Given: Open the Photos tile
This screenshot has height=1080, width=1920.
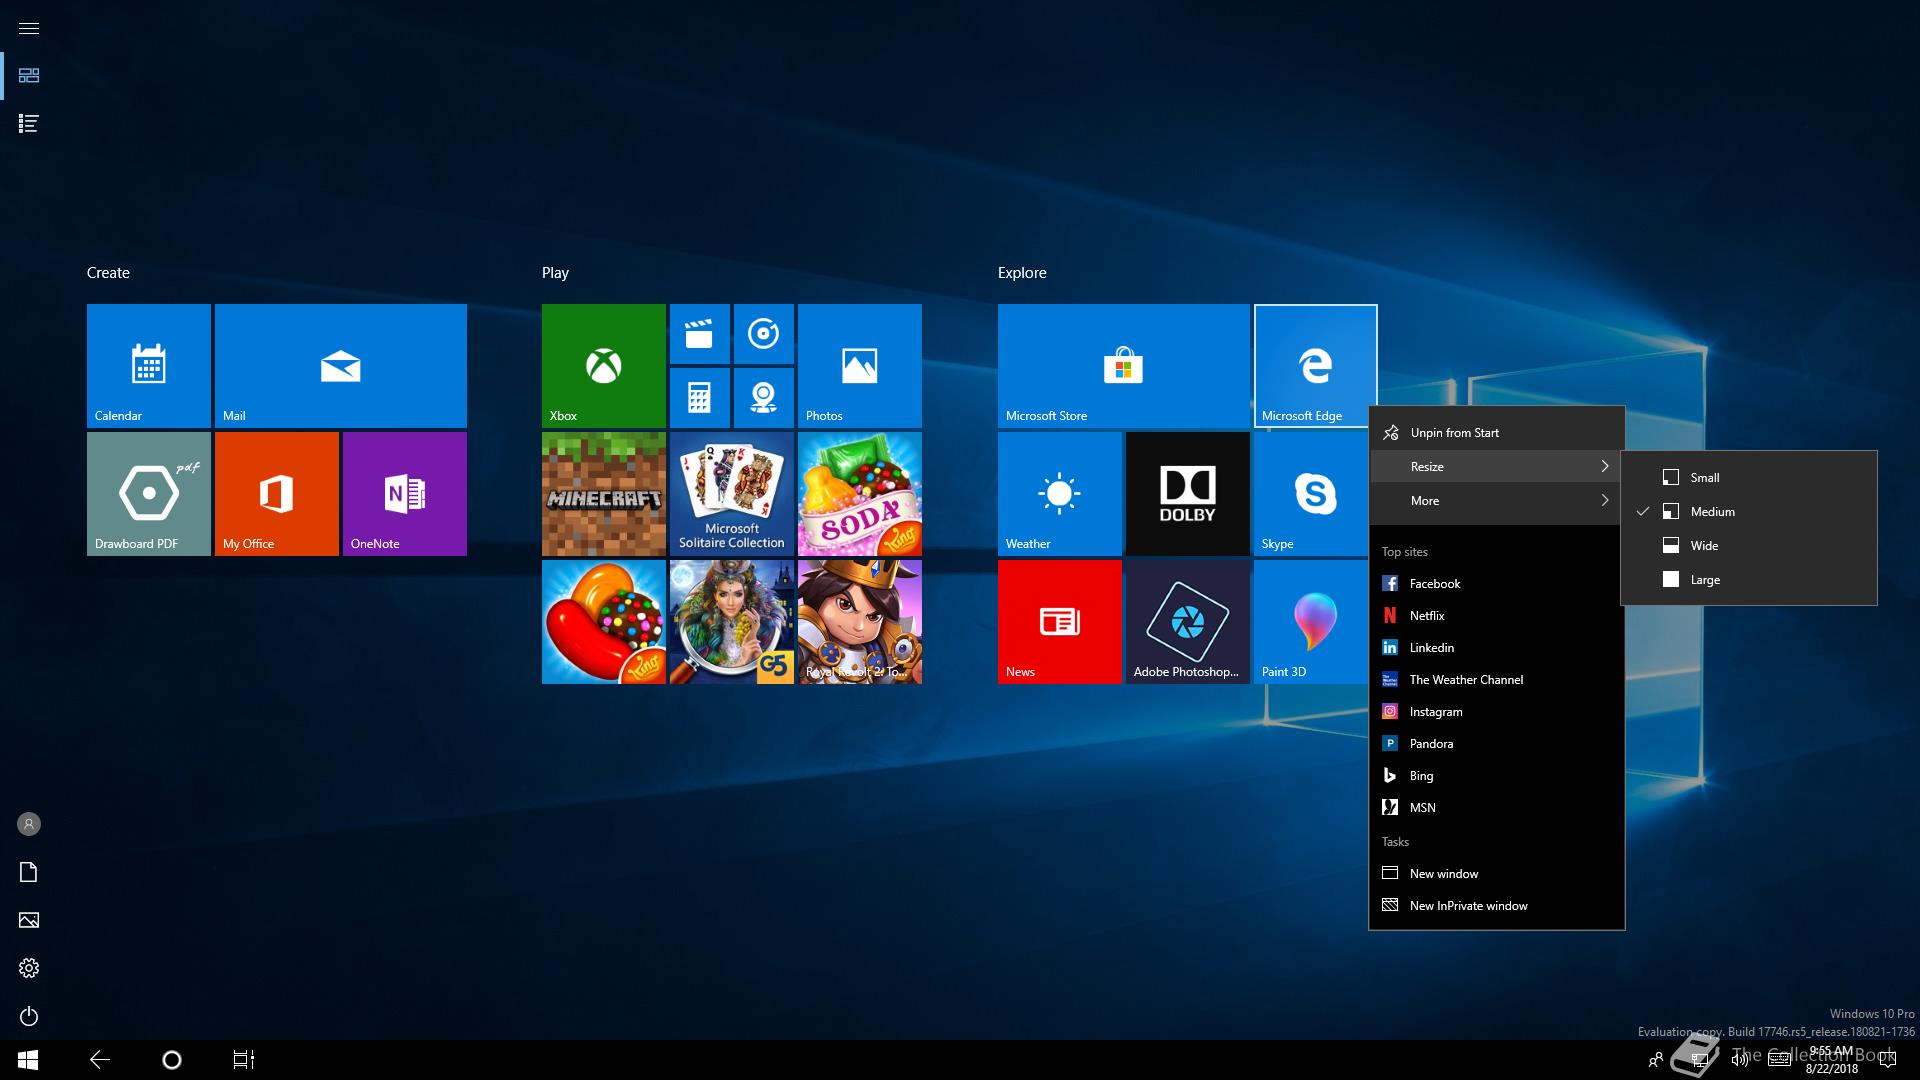Looking at the screenshot, I should click(859, 366).
